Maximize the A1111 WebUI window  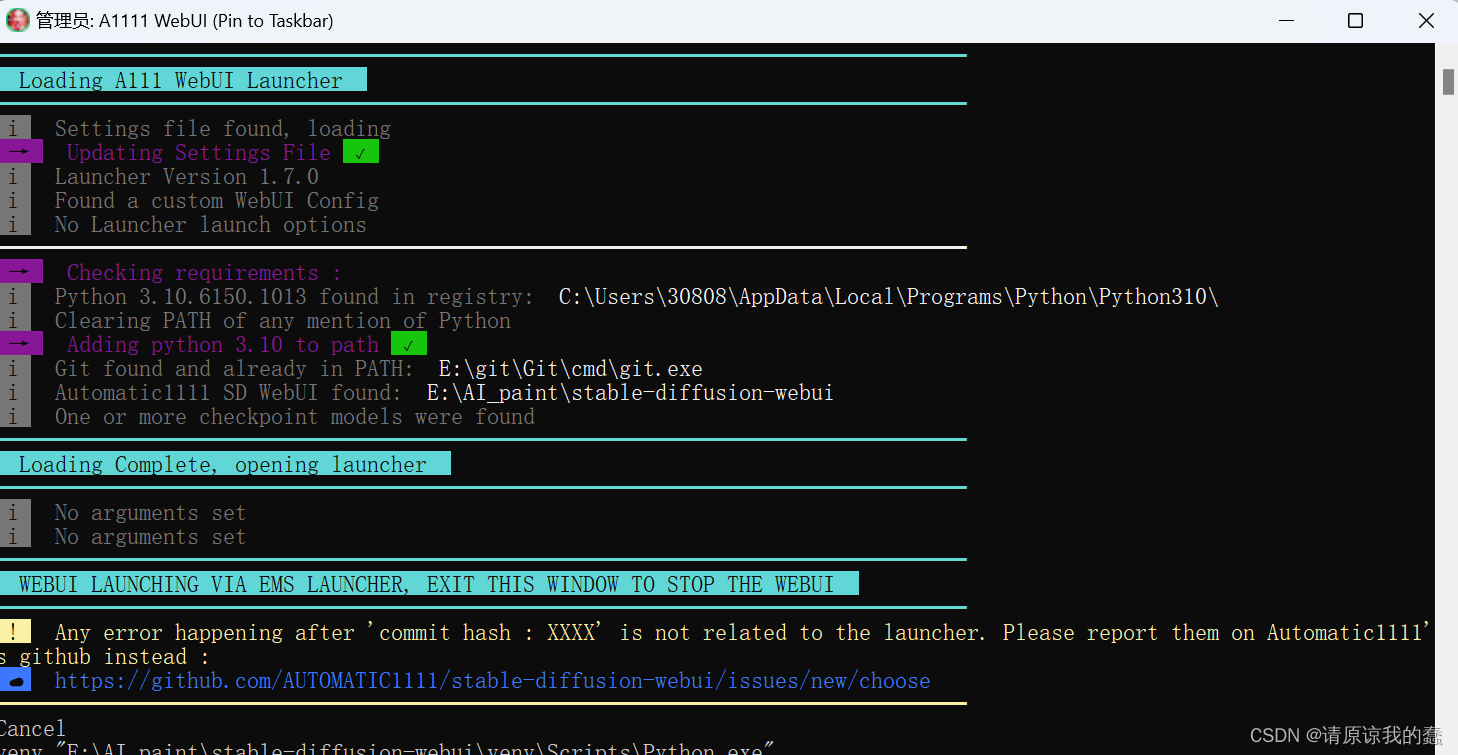(x=1355, y=21)
